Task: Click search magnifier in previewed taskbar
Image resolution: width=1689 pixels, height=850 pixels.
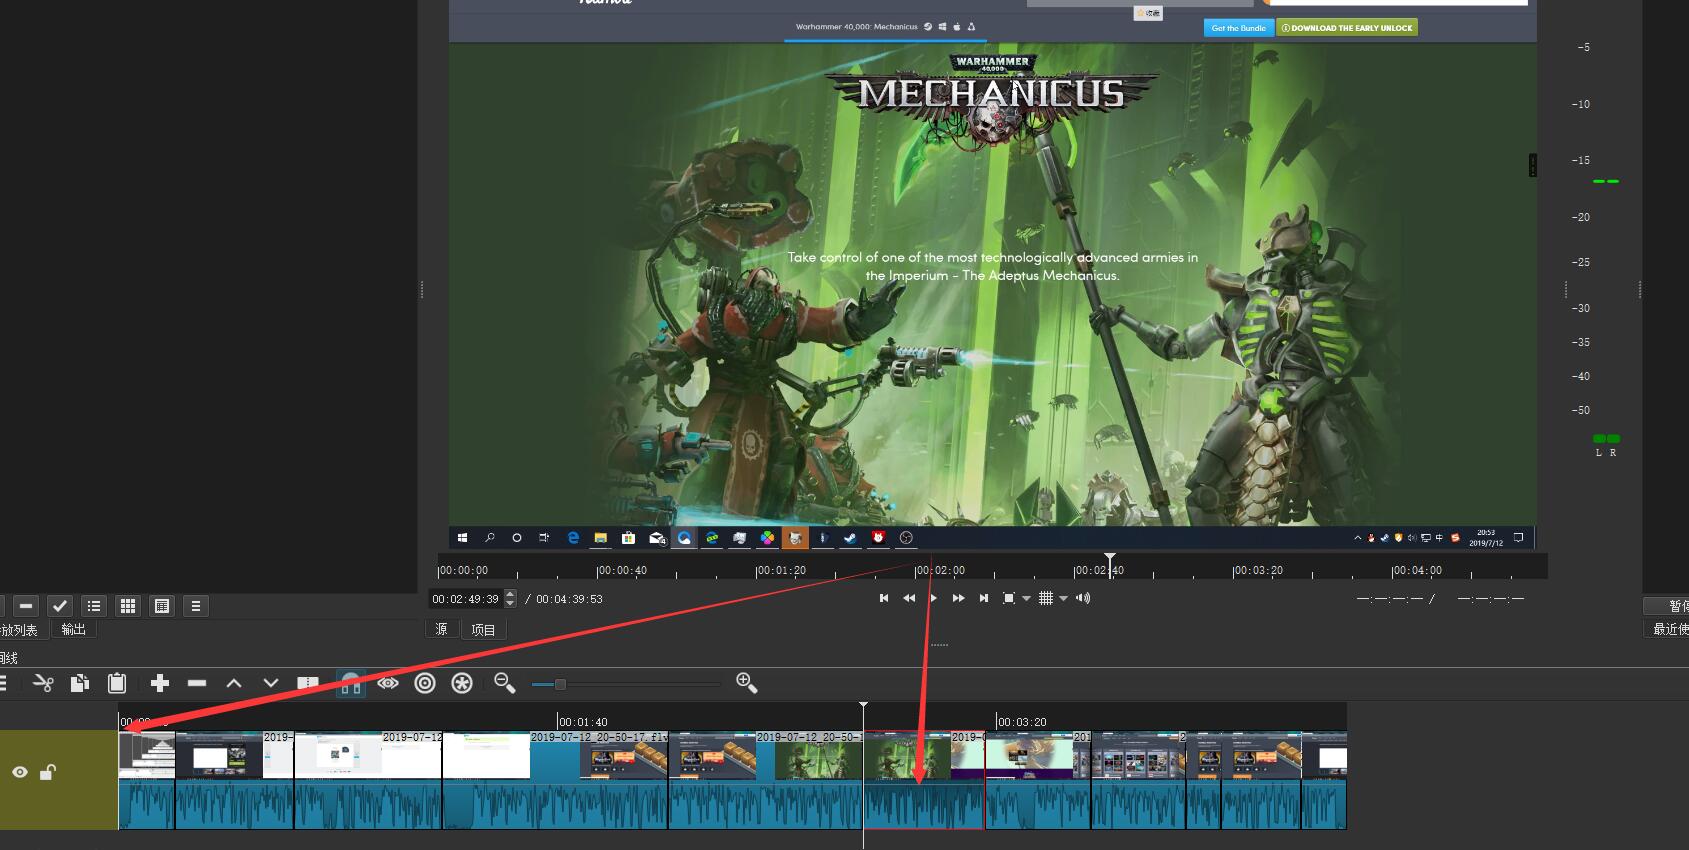Action: coord(490,537)
